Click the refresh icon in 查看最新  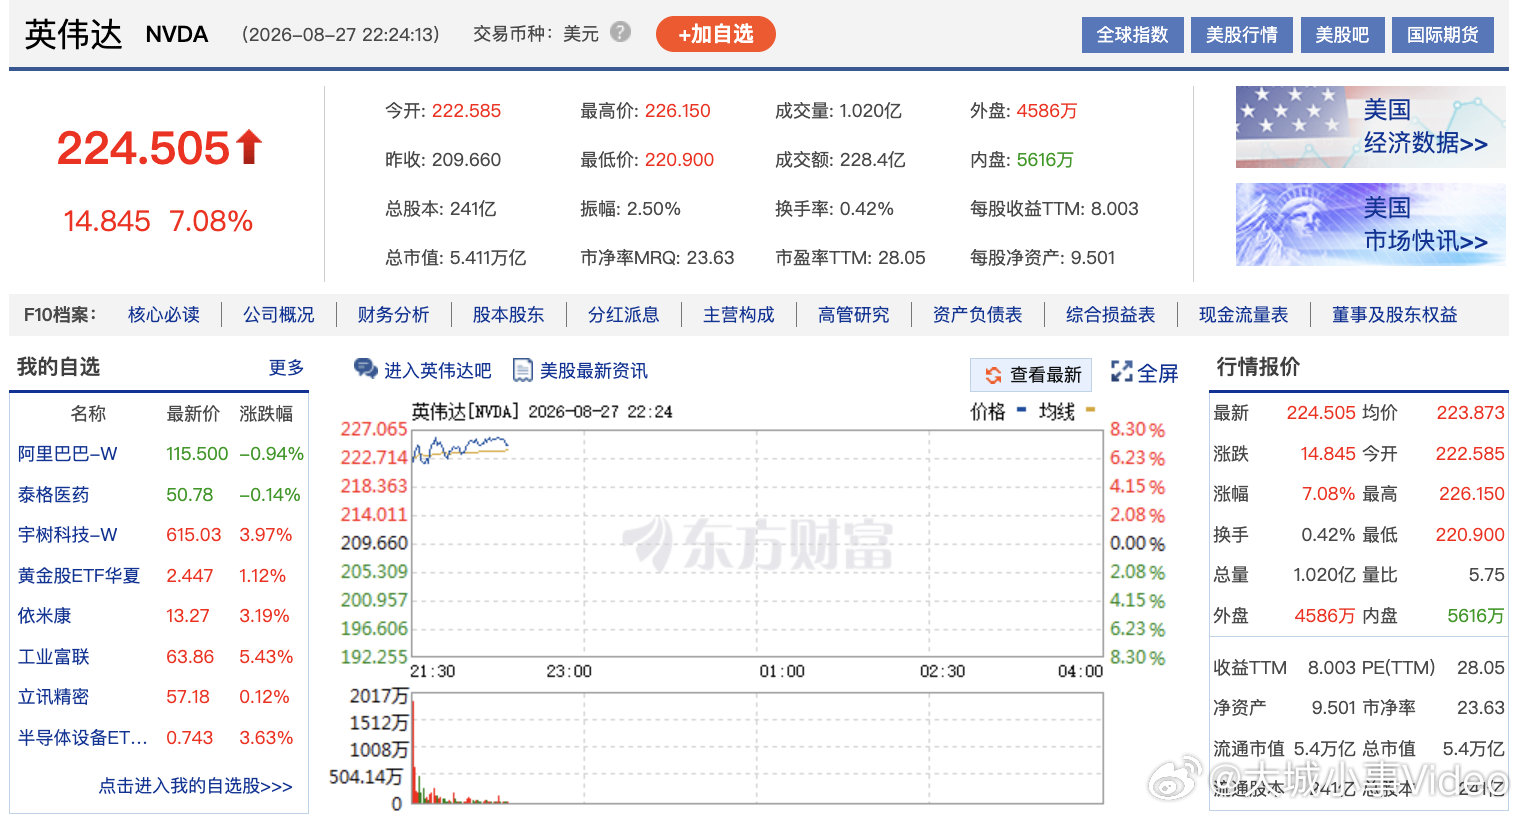(x=993, y=375)
